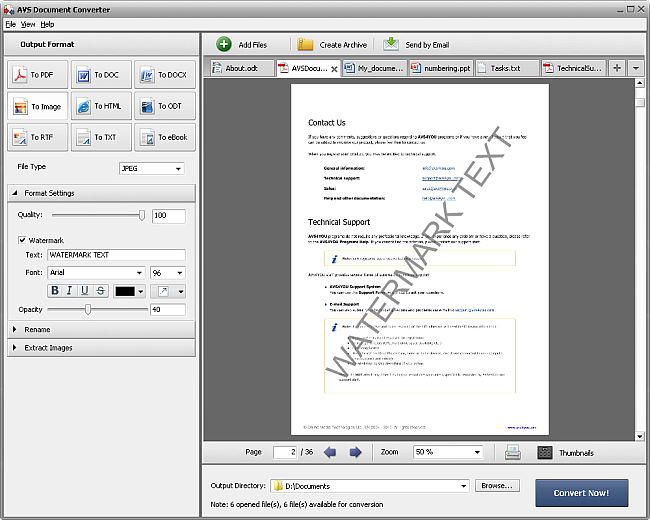Switch to the TechnicalSu... tab
650x520 pixels.
[x=574, y=68]
